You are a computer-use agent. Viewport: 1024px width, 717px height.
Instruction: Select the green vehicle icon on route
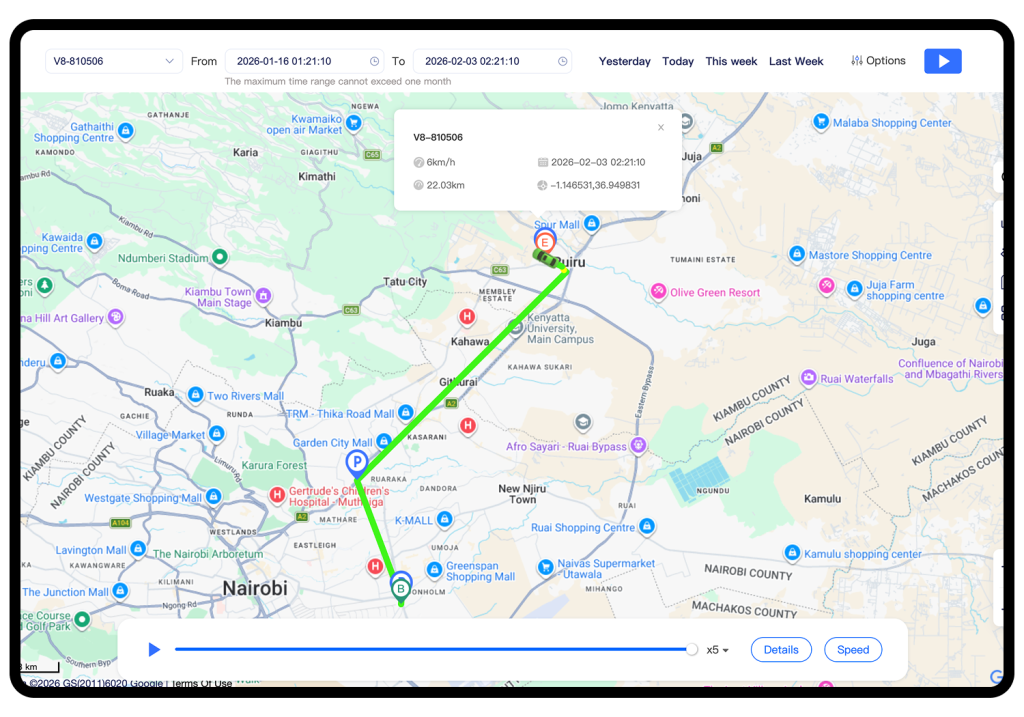point(546,258)
